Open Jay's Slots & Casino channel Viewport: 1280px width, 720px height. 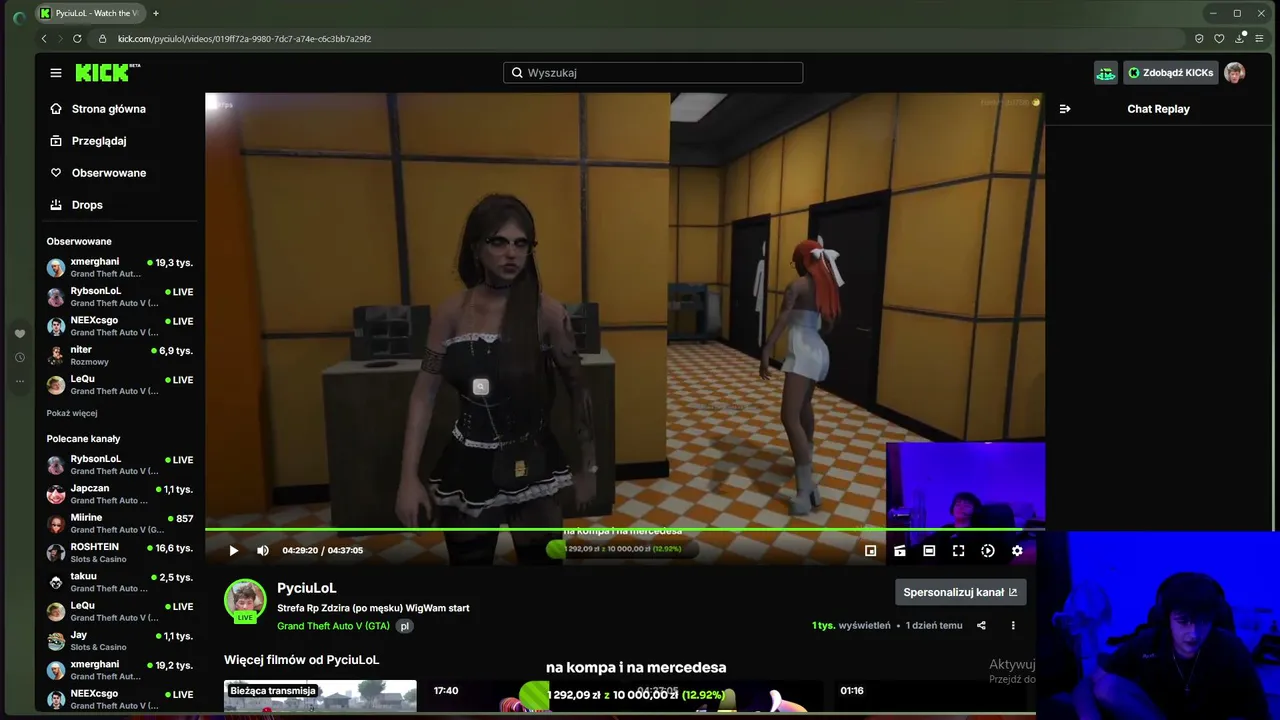tap(120, 640)
